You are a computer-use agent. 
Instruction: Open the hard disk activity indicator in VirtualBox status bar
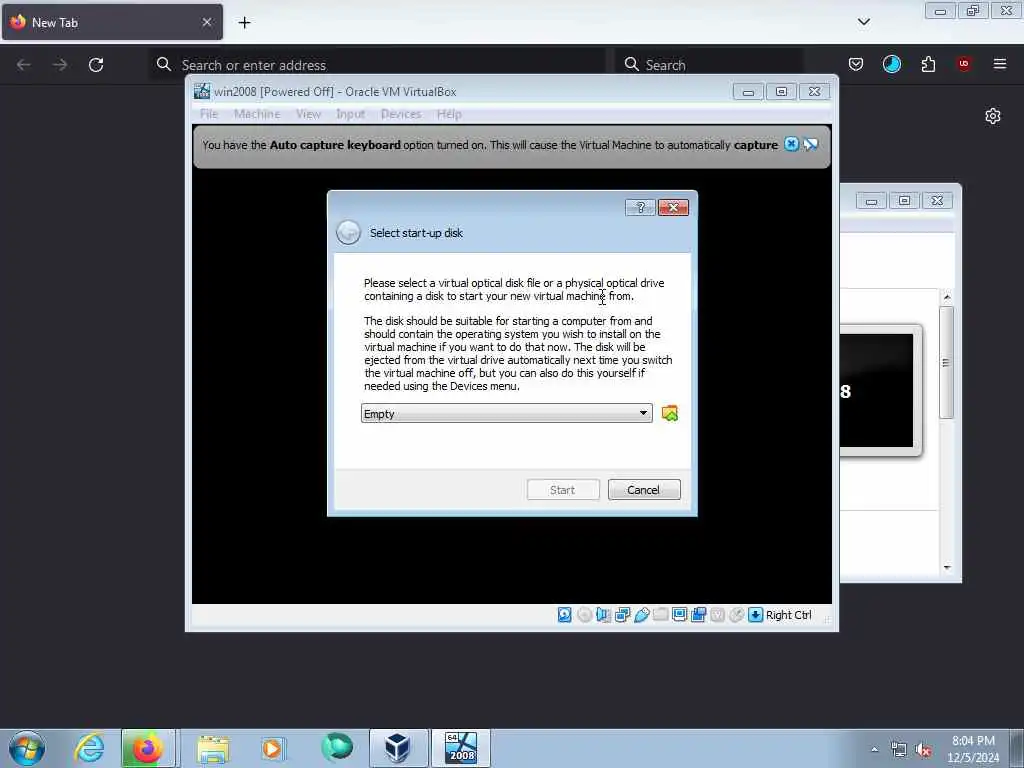(x=565, y=615)
